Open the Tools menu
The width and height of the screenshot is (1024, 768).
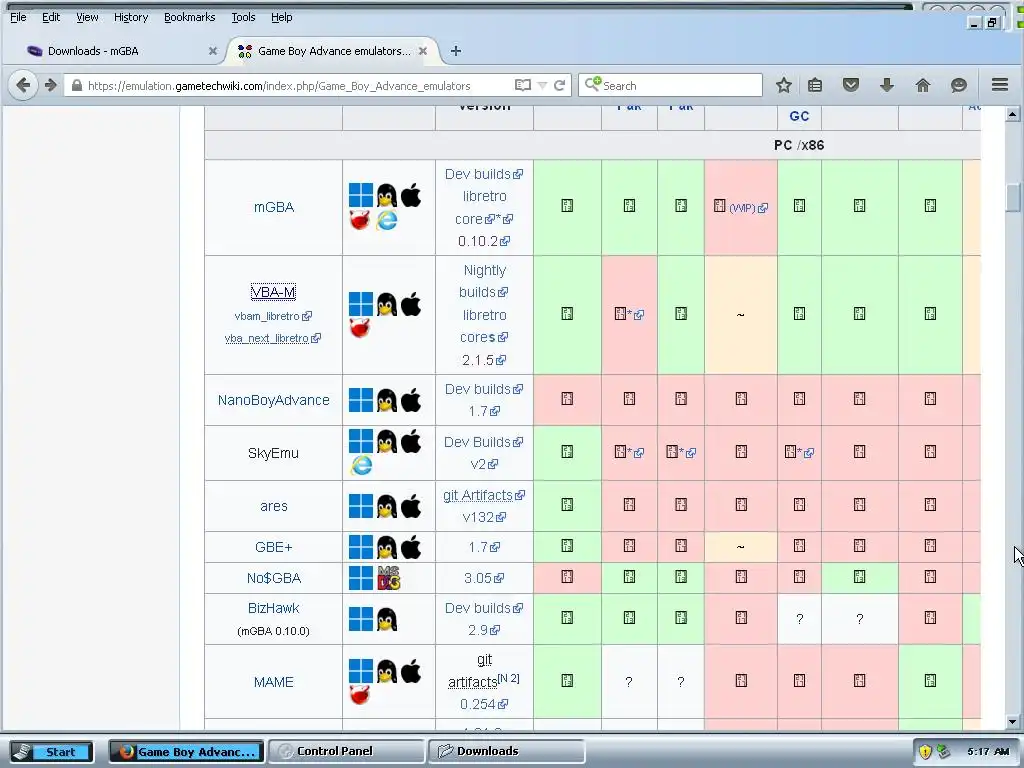click(x=243, y=18)
